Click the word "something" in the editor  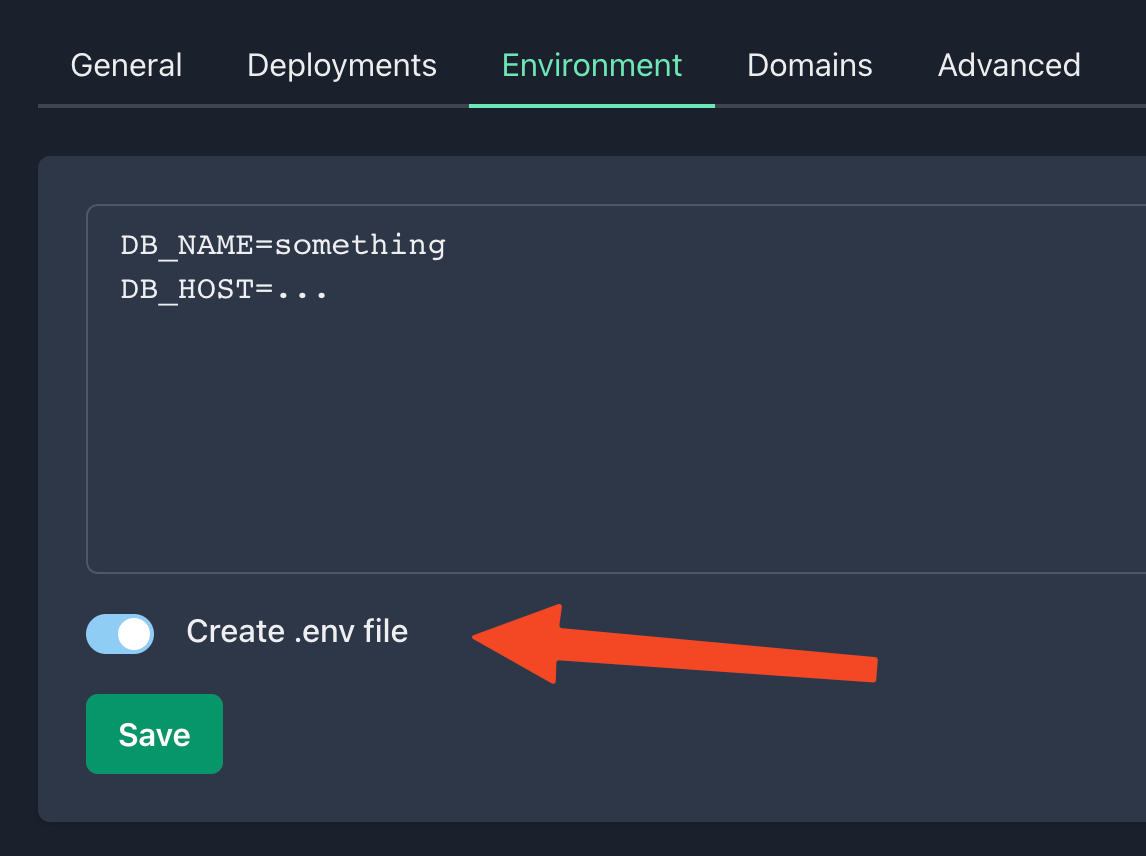[x=360, y=245]
